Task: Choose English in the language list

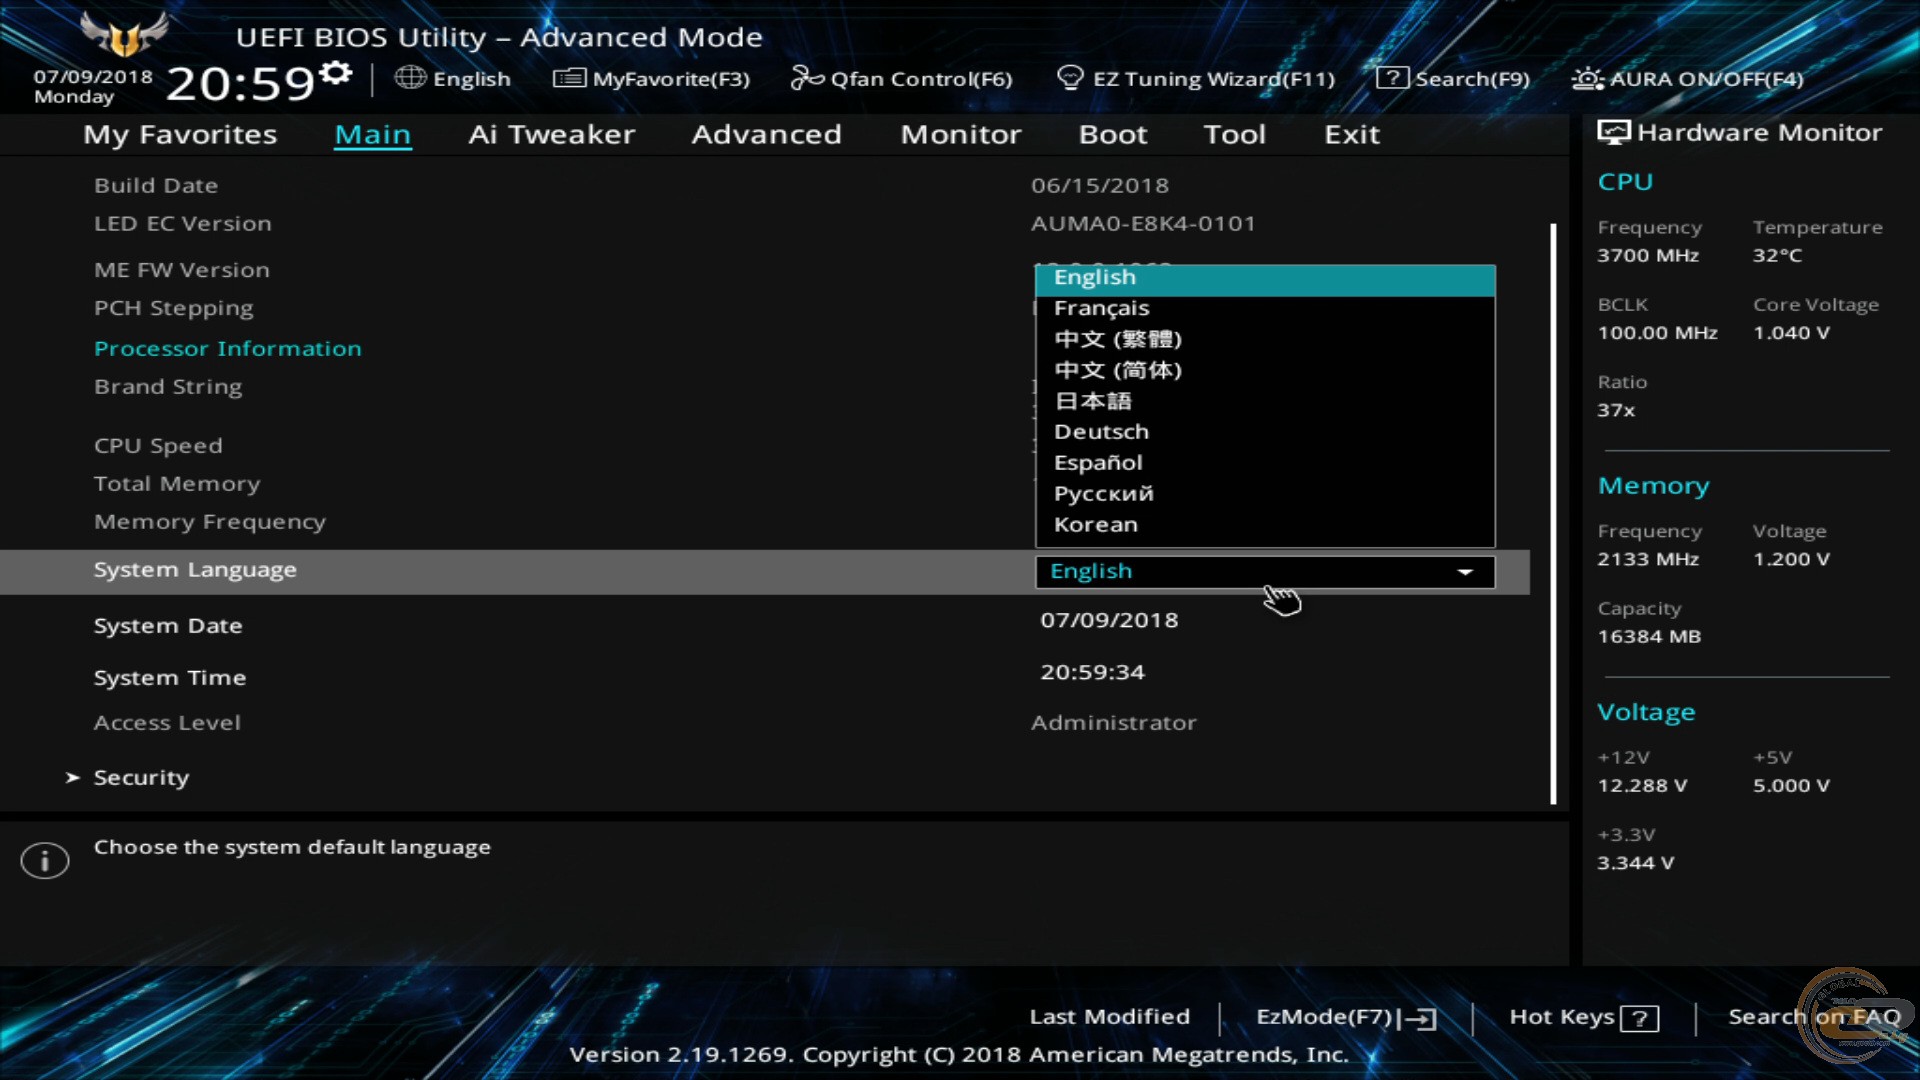Action: pyautogui.click(x=1265, y=278)
